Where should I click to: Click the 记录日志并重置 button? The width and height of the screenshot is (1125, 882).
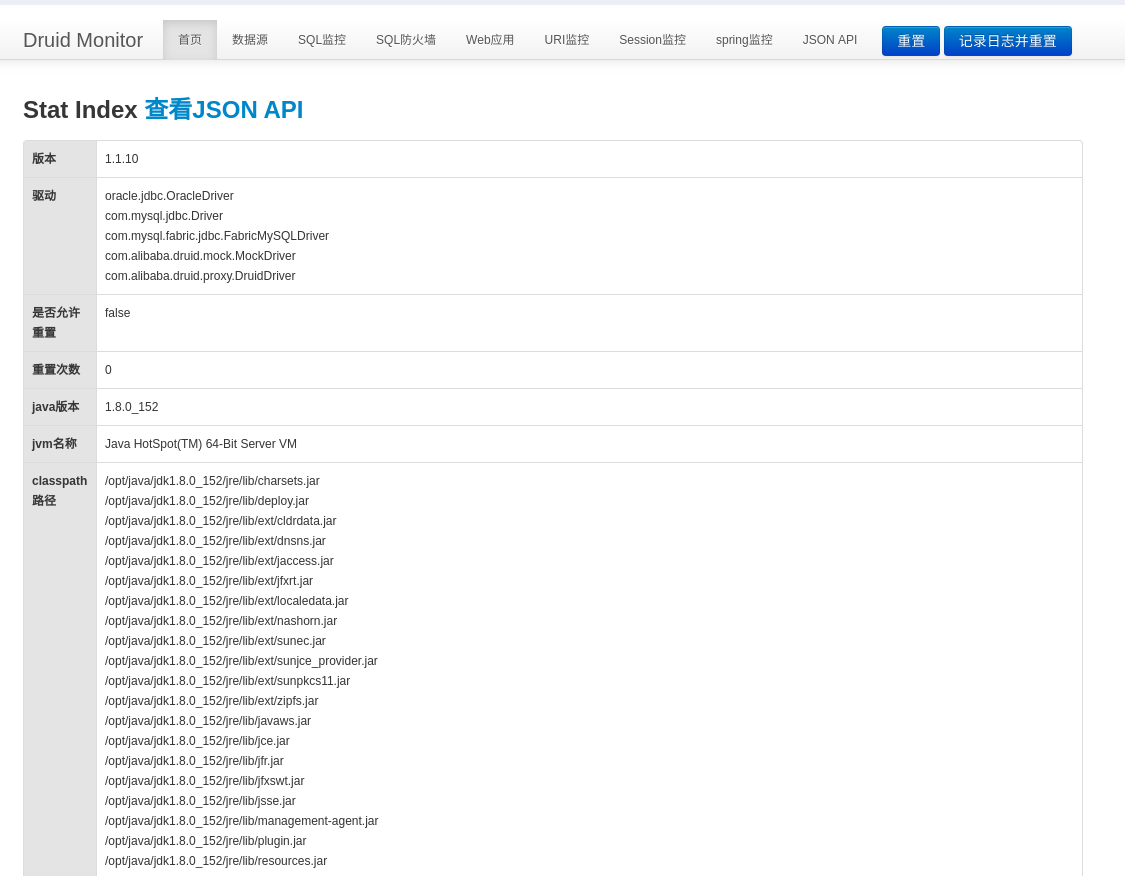point(1007,41)
